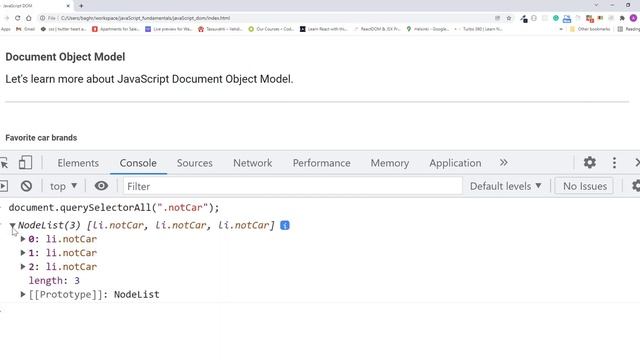Image resolution: width=640 pixels, height=360 pixels.
Task: Click the forward navigation arrow
Action: pyautogui.click(x=6, y=18)
